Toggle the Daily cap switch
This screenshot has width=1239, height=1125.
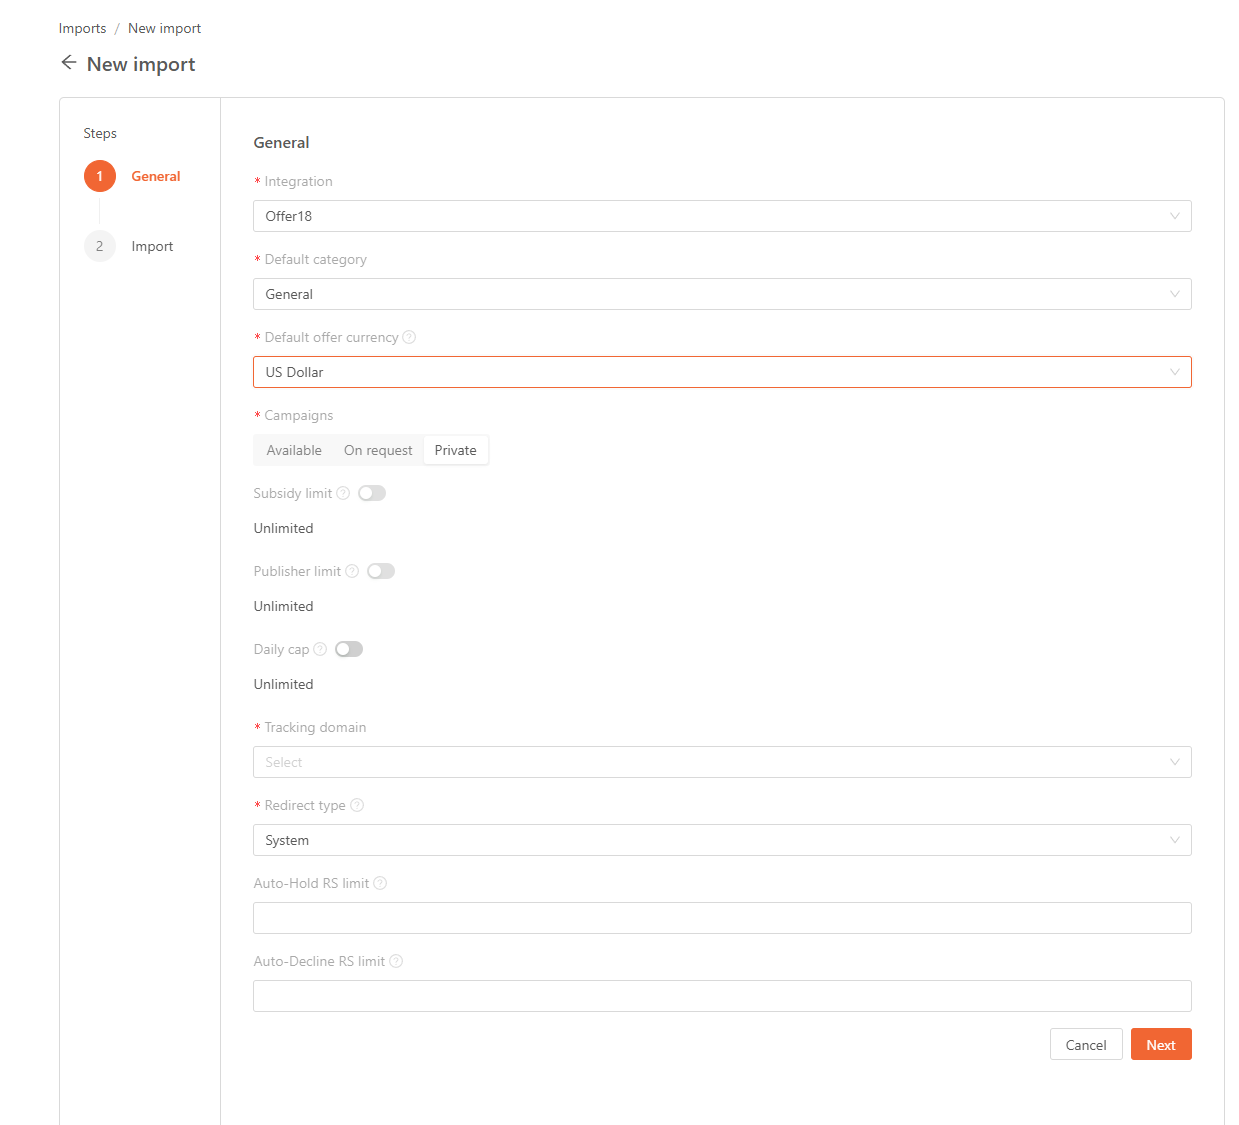pyautogui.click(x=349, y=650)
